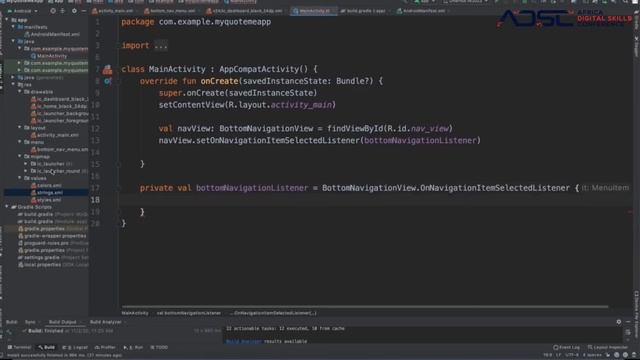Expand java (generated) folder
640x360 pixels.
[13, 77]
